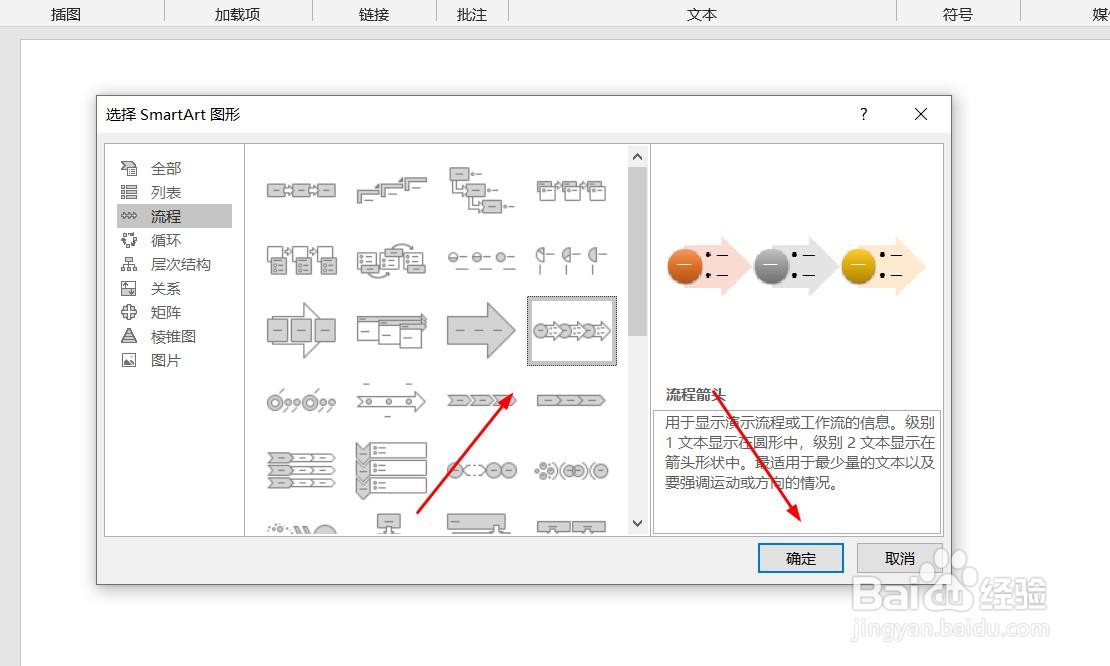1110x666 pixels.
Task: Close the 选择 SmartArt 图形 dialog
Action: tap(920, 114)
